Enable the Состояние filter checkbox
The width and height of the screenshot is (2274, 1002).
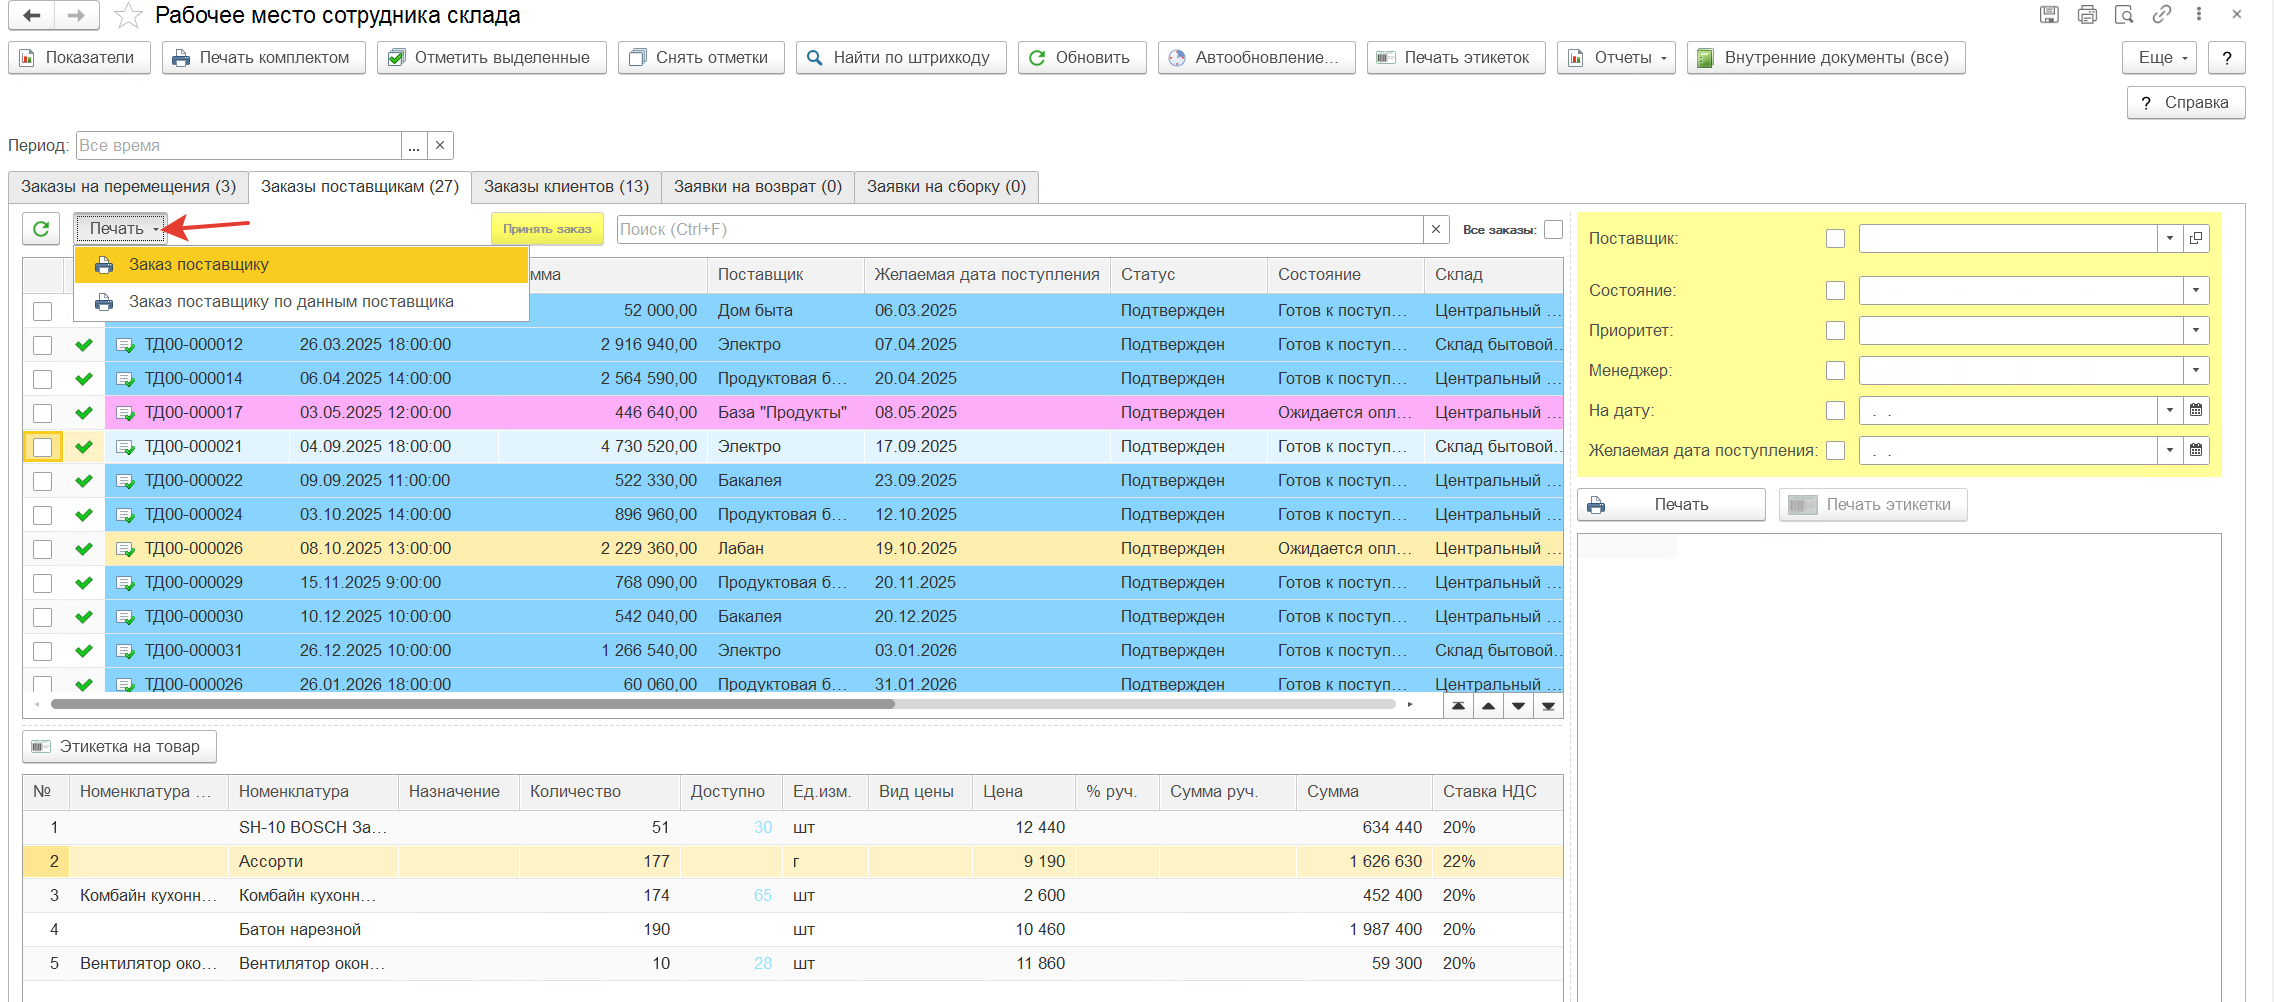[1835, 290]
